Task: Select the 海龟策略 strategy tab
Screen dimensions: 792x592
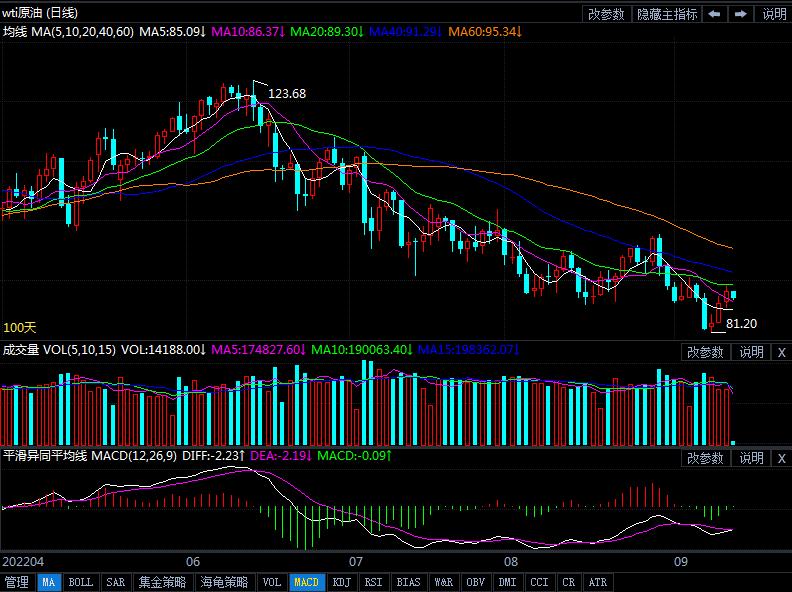Action: pyautogui.click(x=224, y=582)
